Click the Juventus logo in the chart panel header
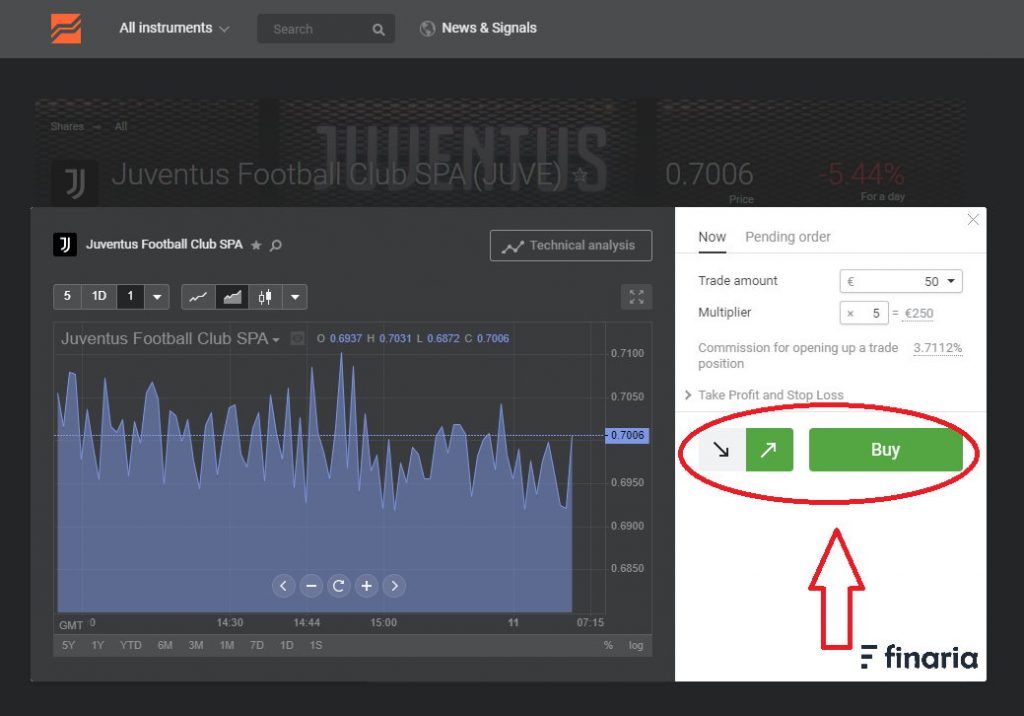The height and width of the screenshot is (716, 1024). [65, 244]
